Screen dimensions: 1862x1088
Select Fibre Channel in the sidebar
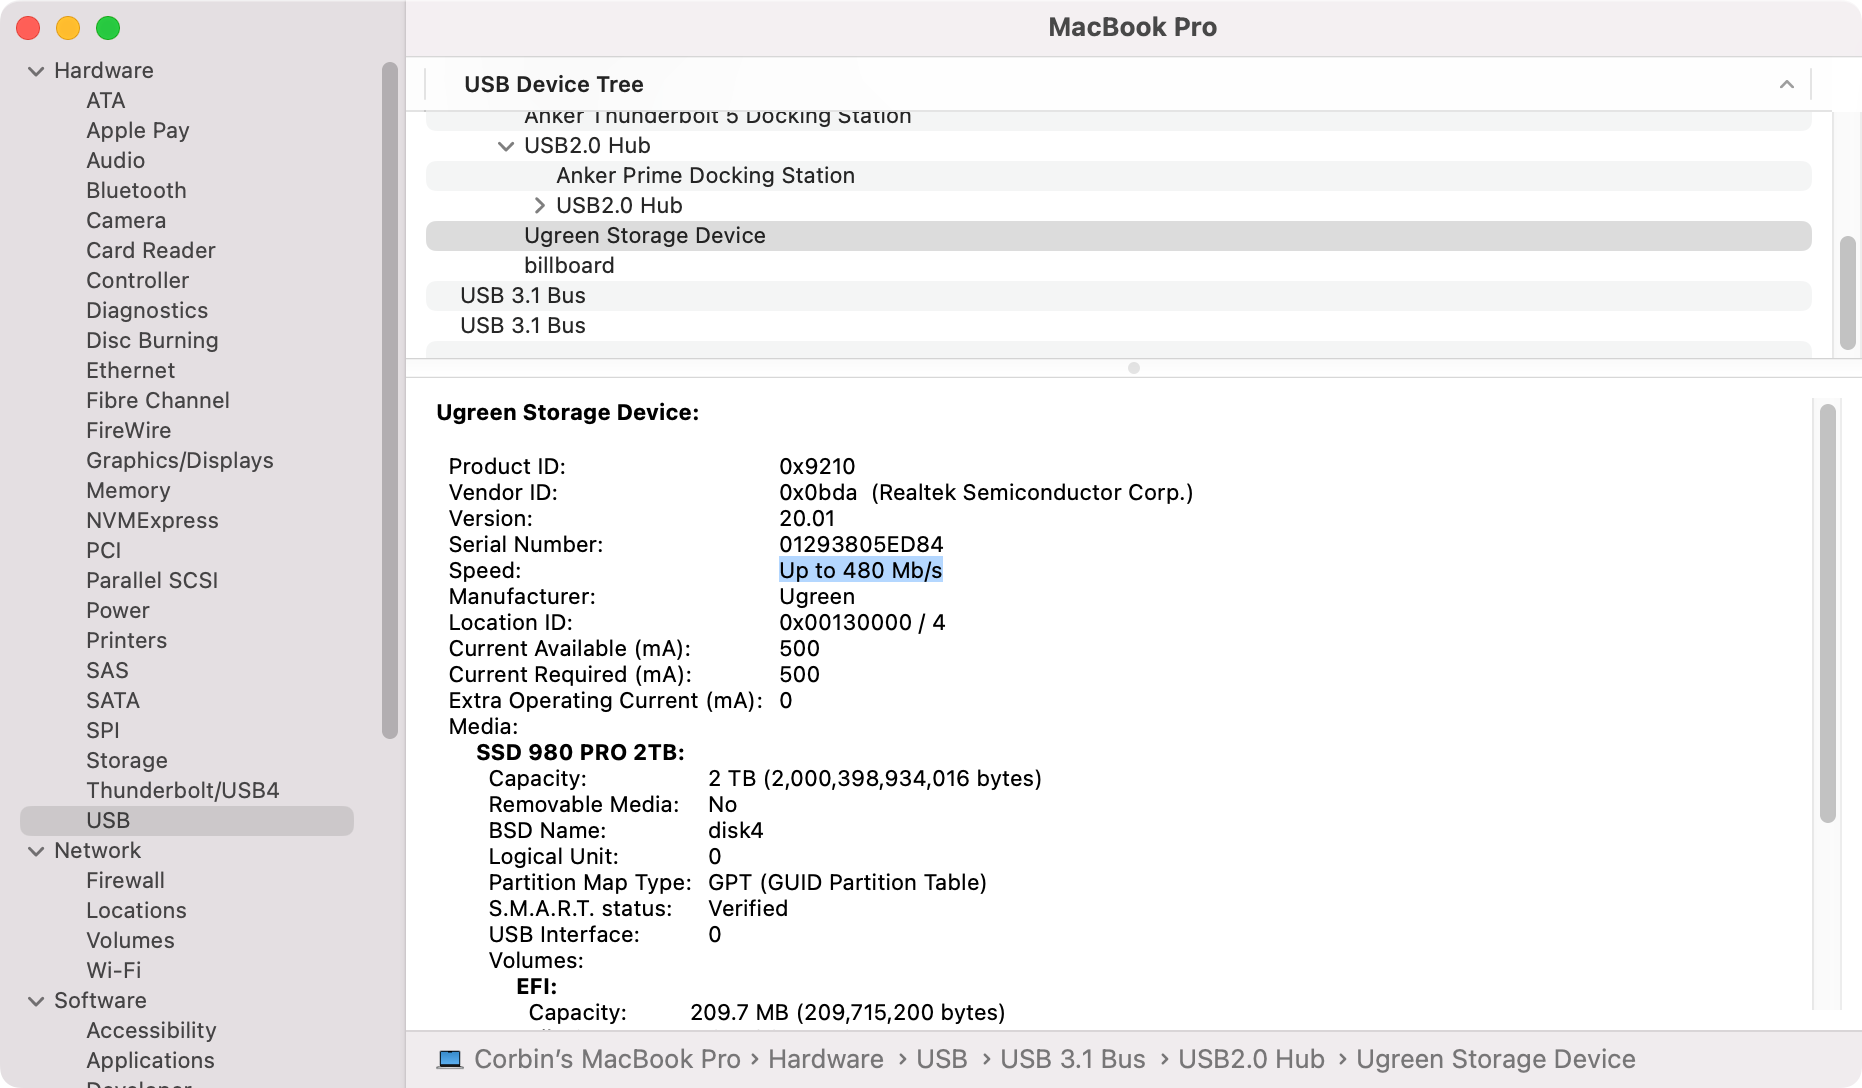point(158,401)
